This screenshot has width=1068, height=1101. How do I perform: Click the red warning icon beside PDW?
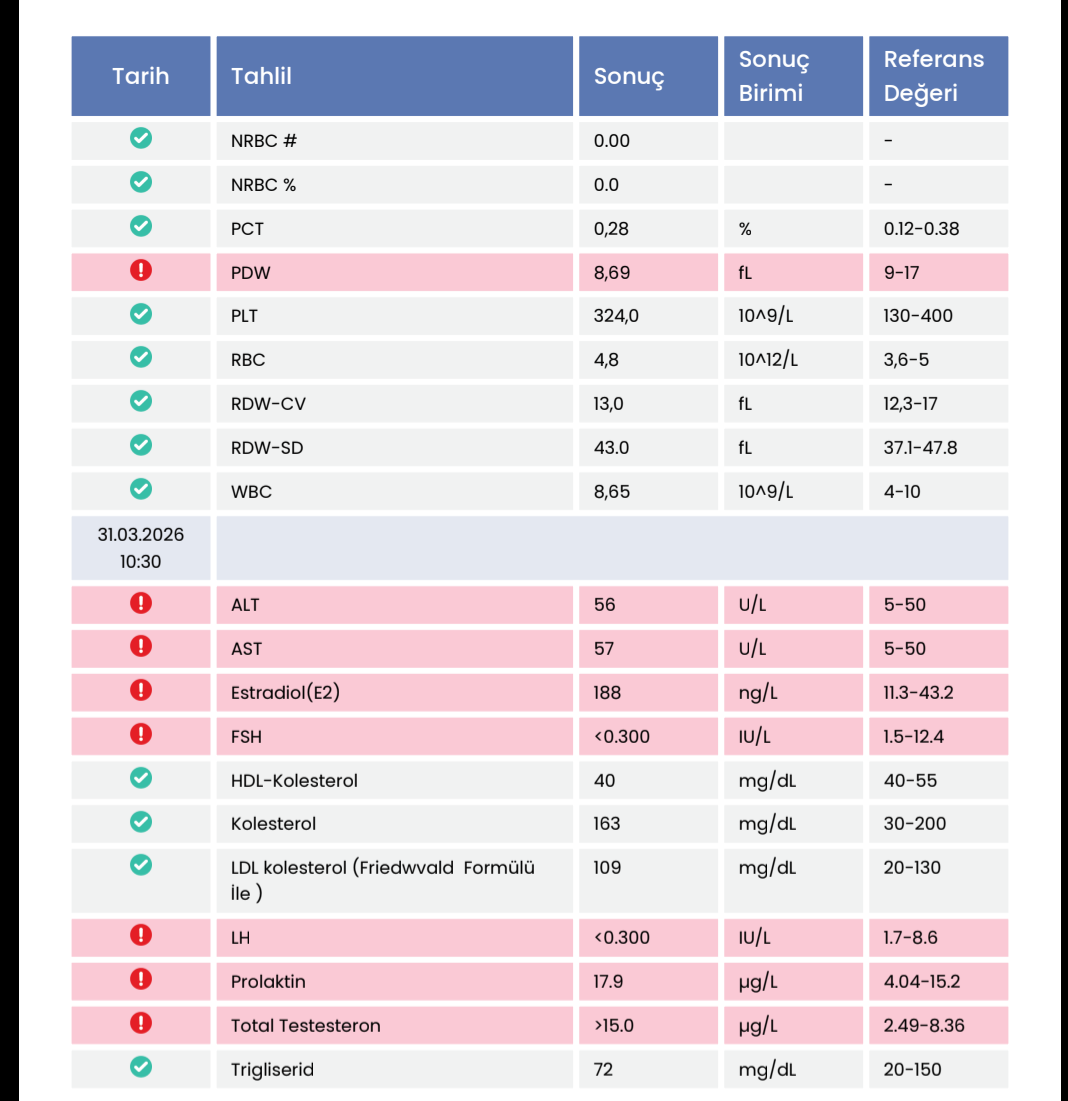pos(141,271)
